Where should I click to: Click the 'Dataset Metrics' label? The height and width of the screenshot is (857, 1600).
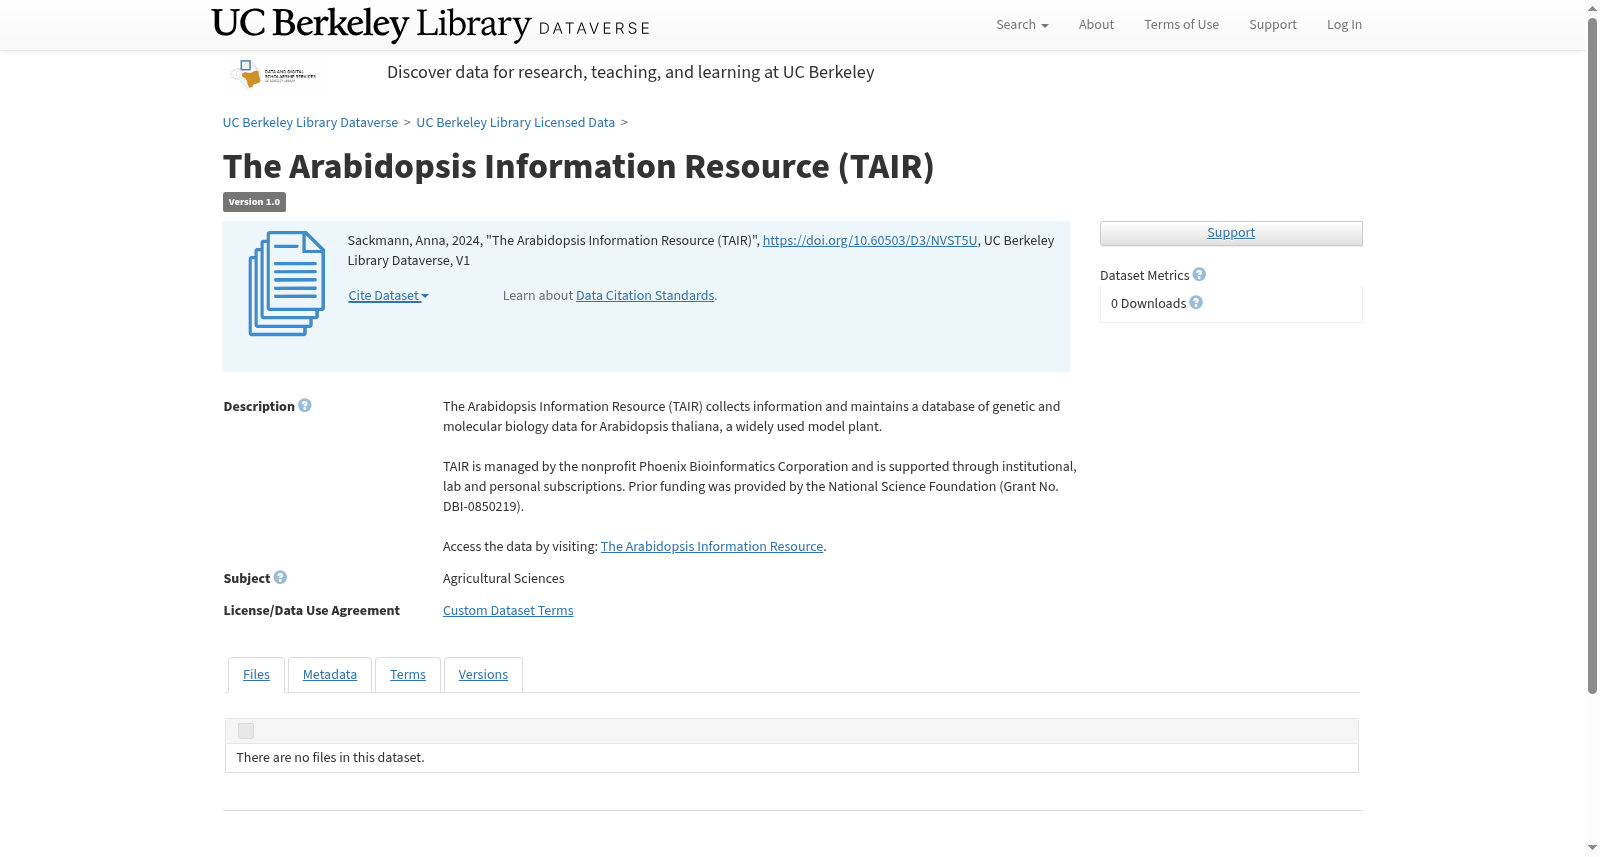(x=1145, y=276)
